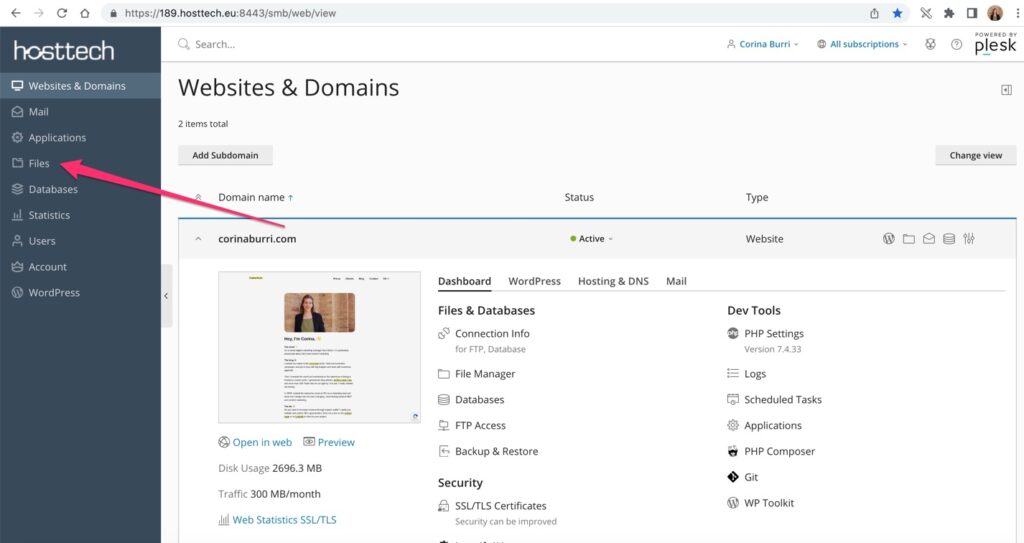The height and width of the screenshot is (543, 1024).
Task: Click the browser share icon
Action: 874,13
